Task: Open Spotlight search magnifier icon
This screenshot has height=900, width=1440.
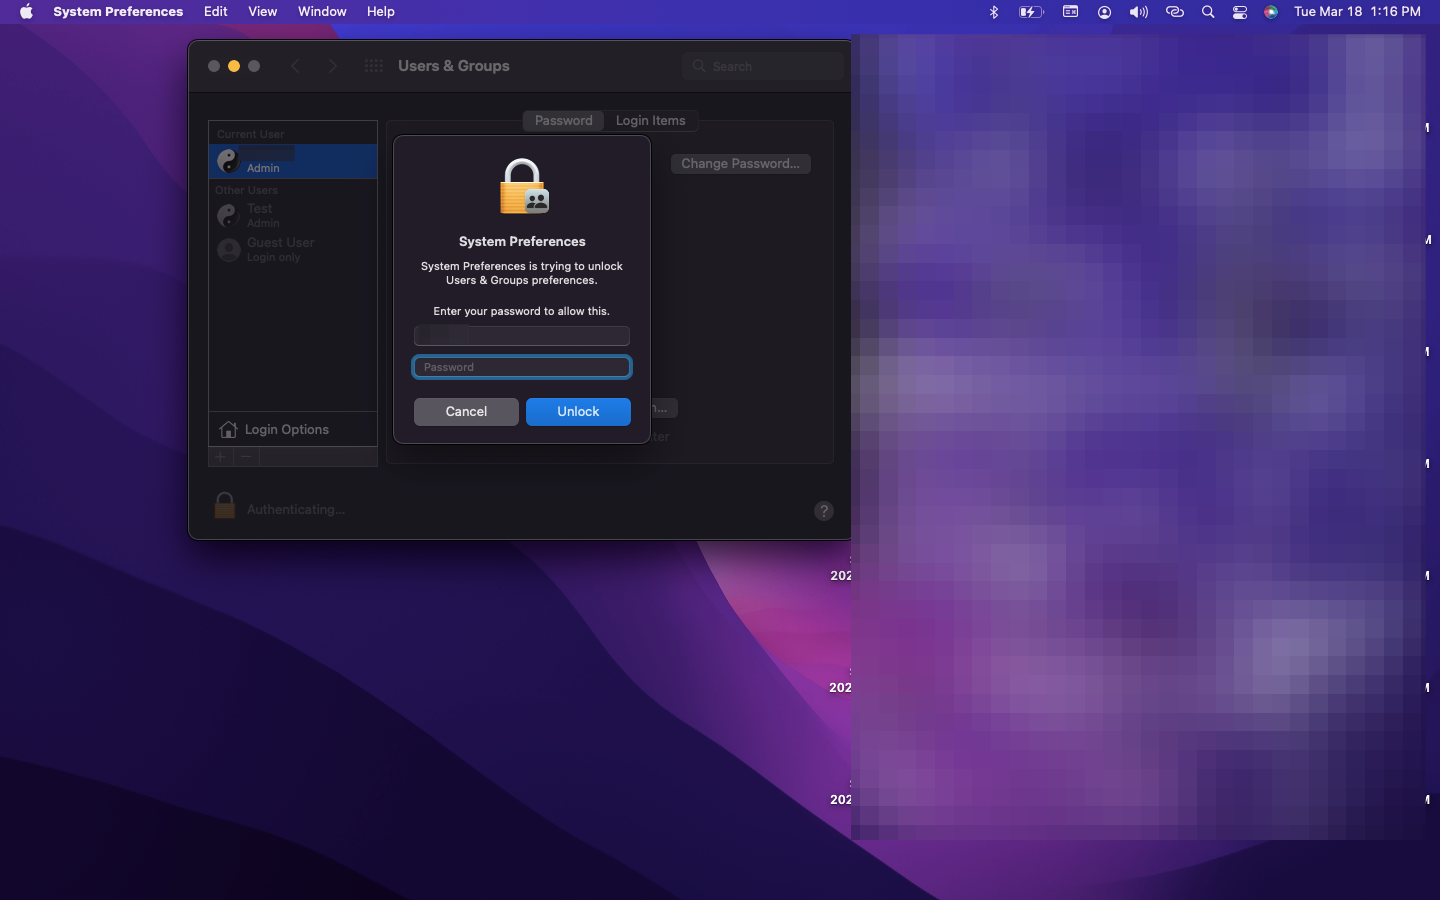Action: coord(1208,12)
